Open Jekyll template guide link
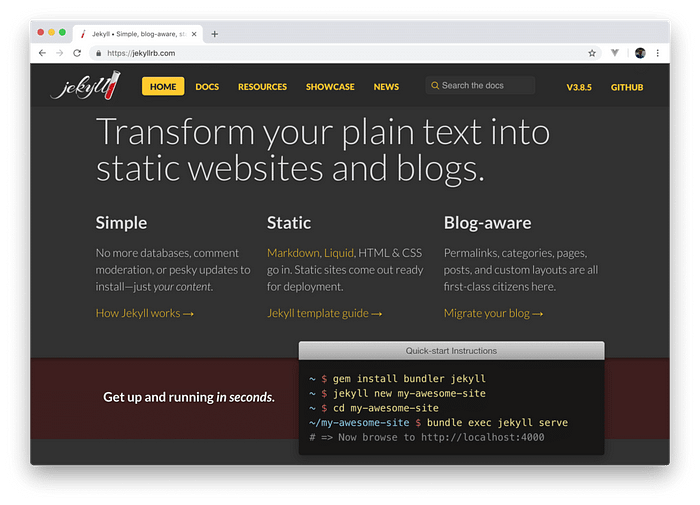 point(325,313)
